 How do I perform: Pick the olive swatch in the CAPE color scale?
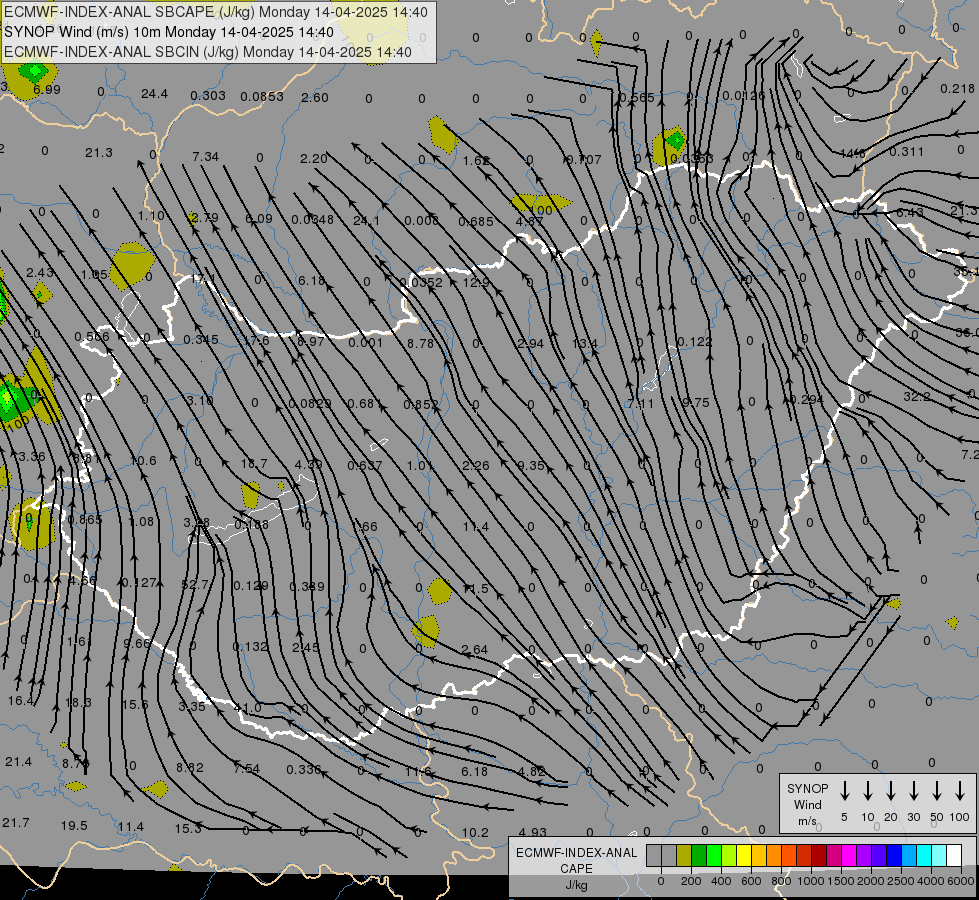pos(684,855)
